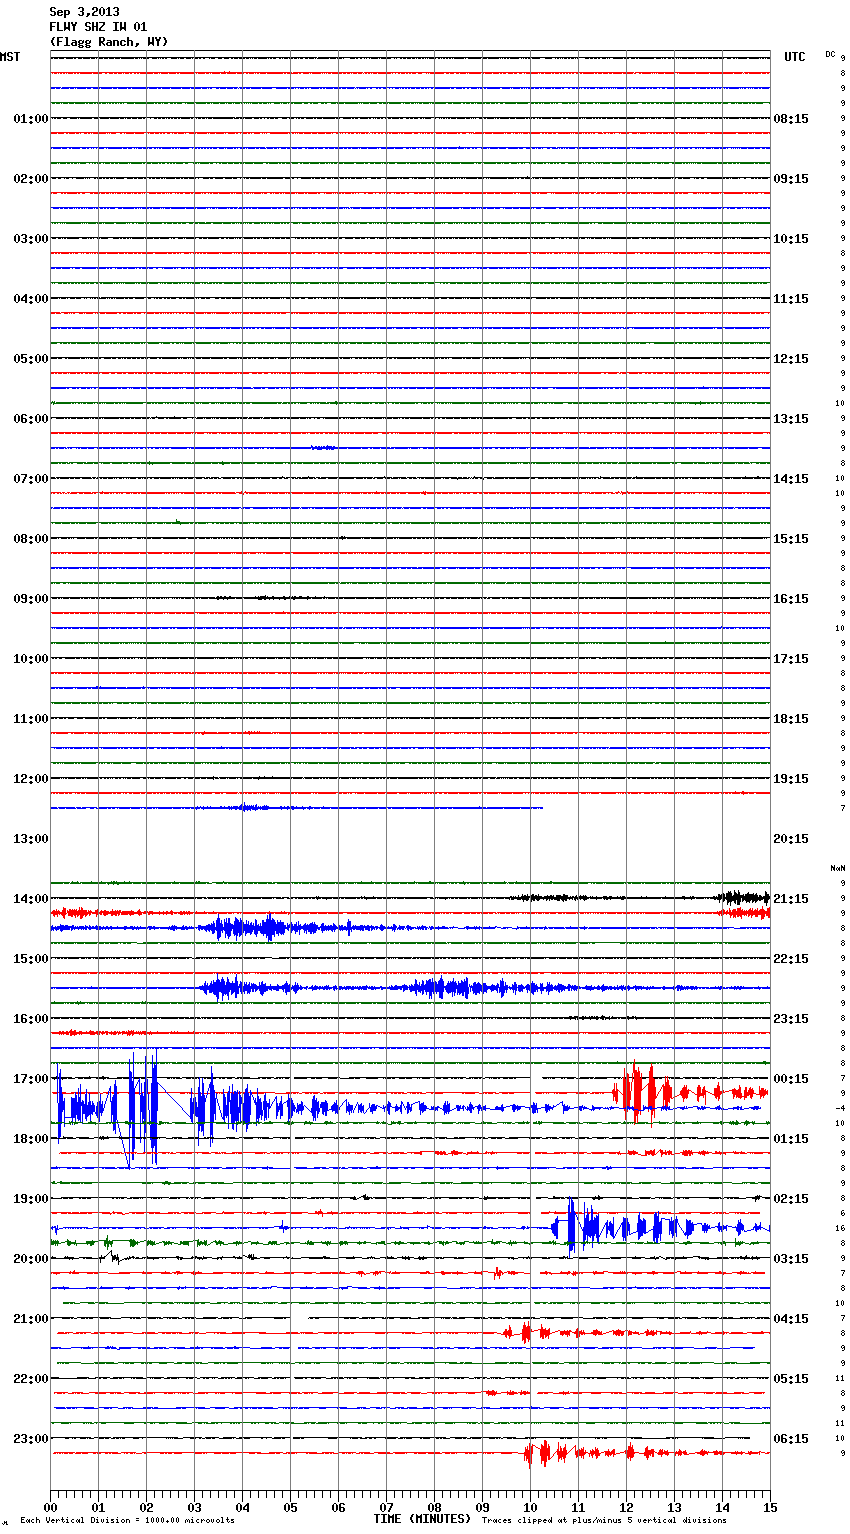Click the UTC time label "18:15"
Screen dimensions: 850x1534
coord(791,719)
